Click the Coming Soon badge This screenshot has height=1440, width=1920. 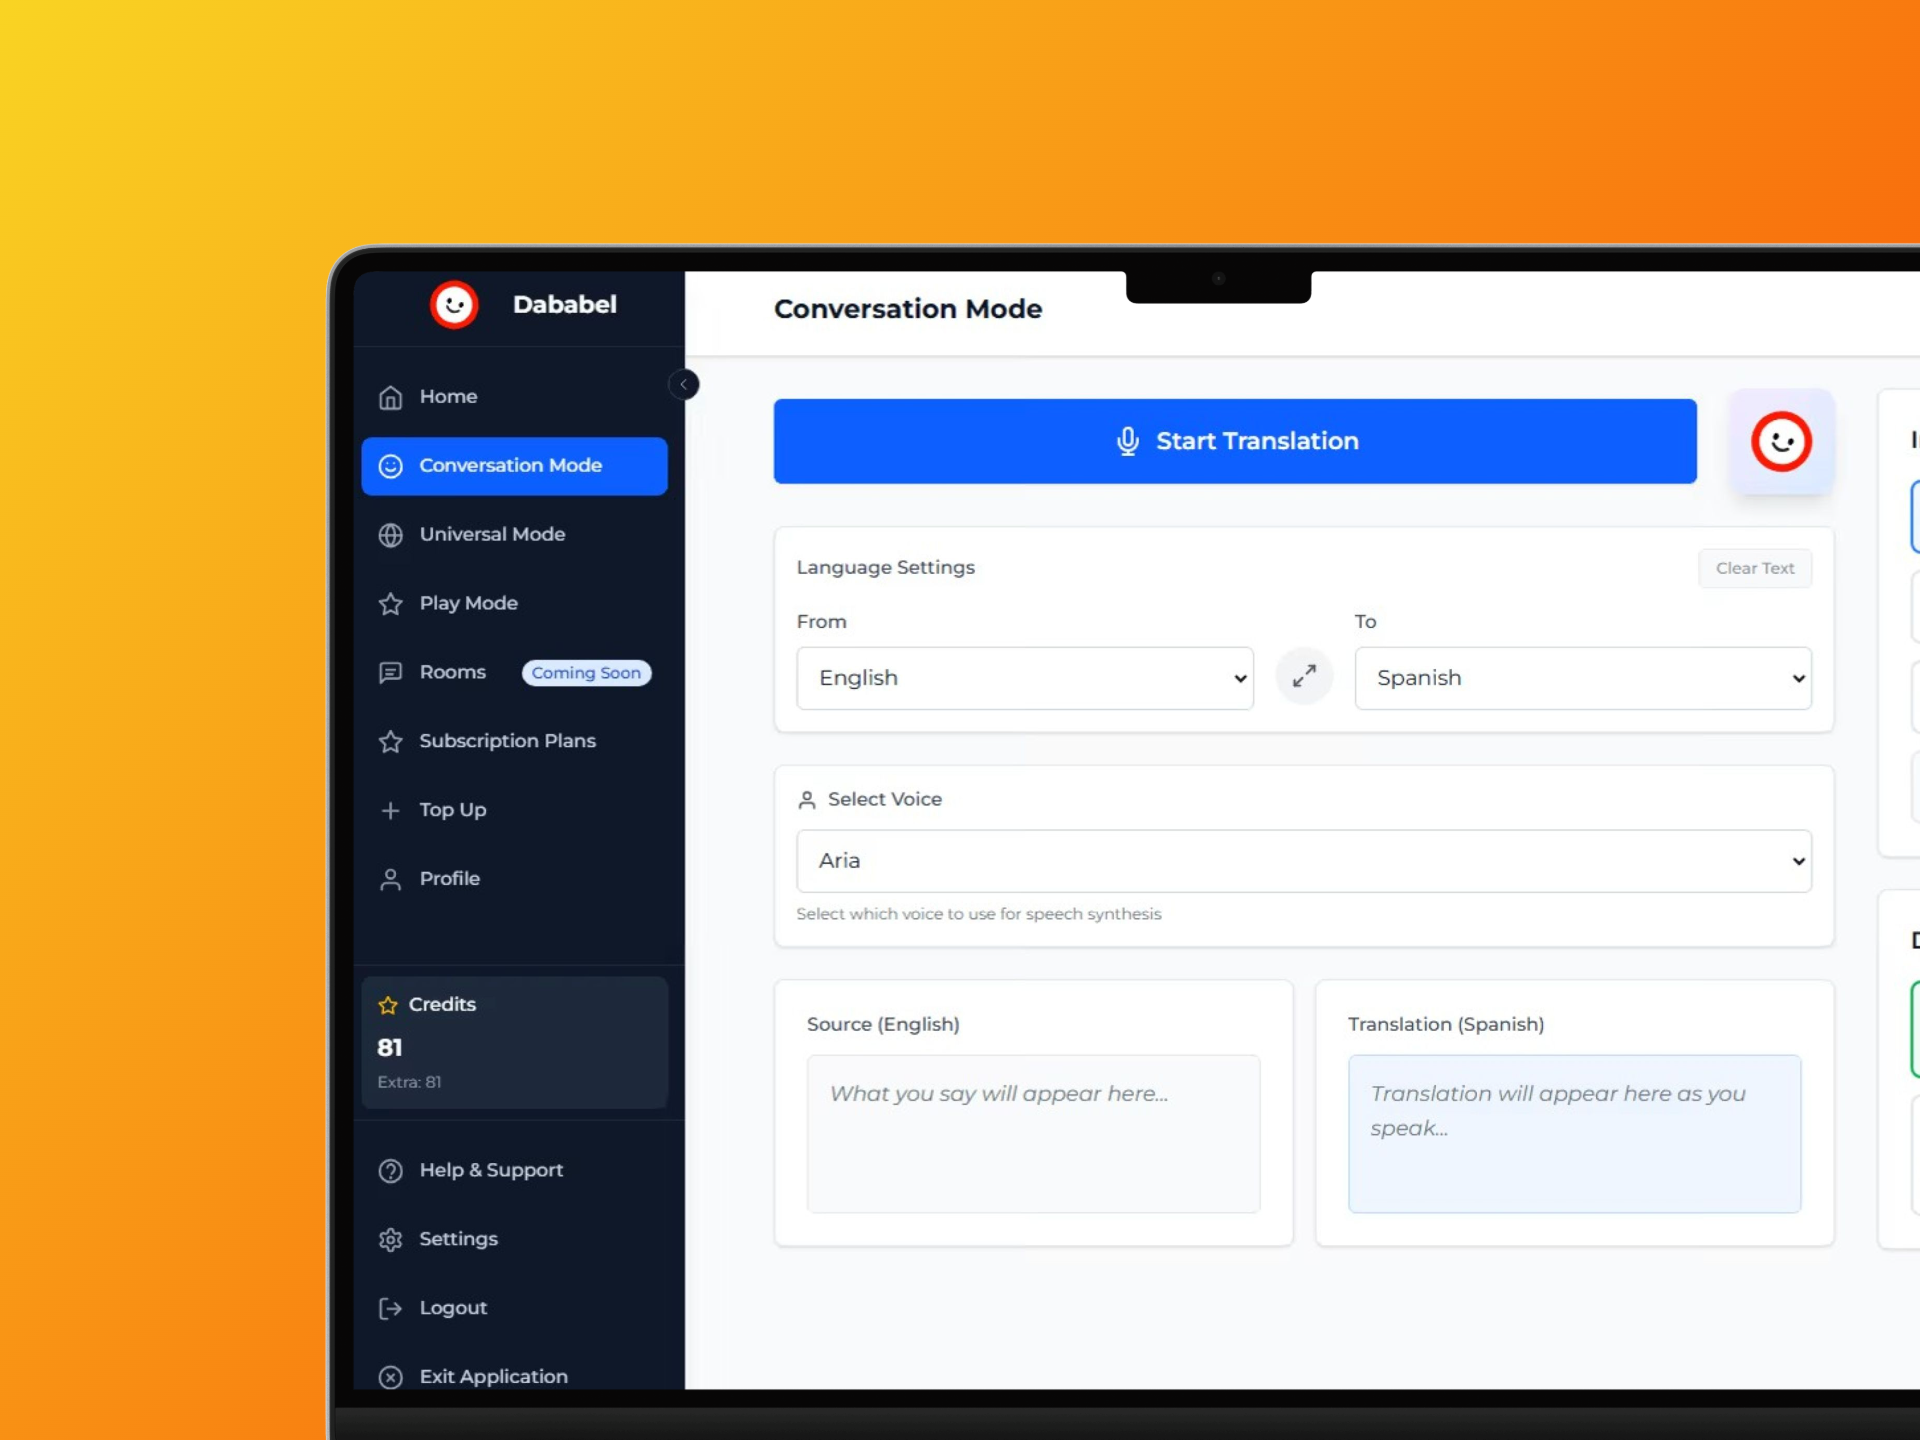tap(586, 673)
